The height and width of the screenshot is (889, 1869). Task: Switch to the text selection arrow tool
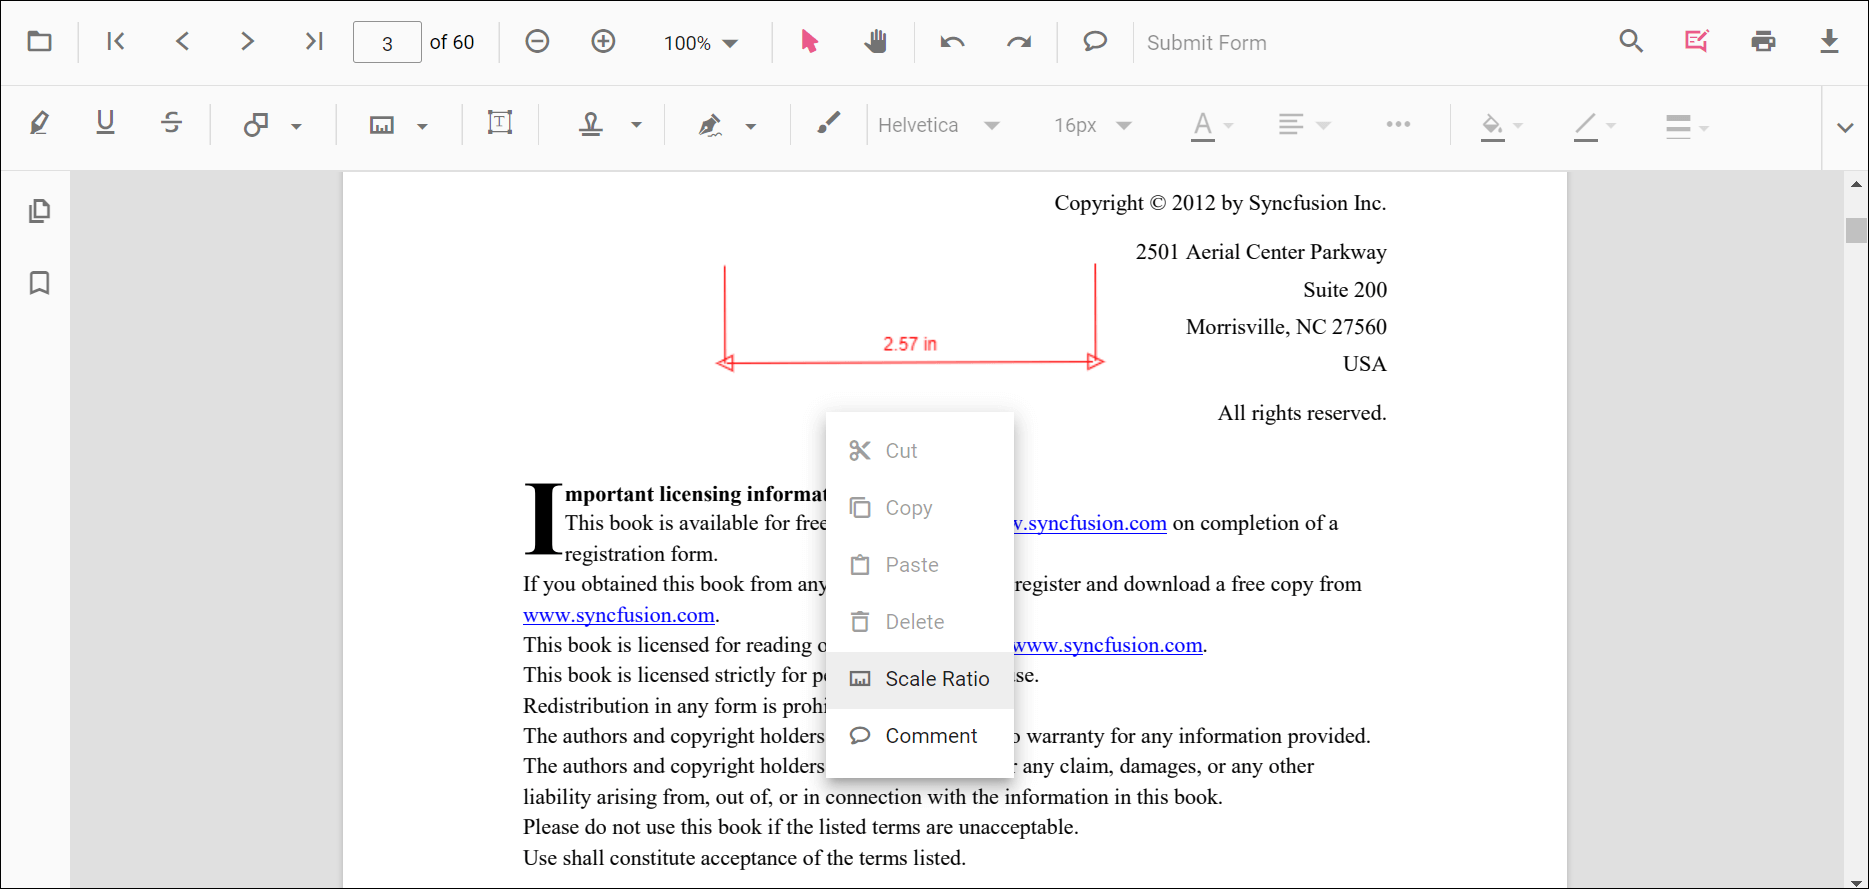coord(809,42)
